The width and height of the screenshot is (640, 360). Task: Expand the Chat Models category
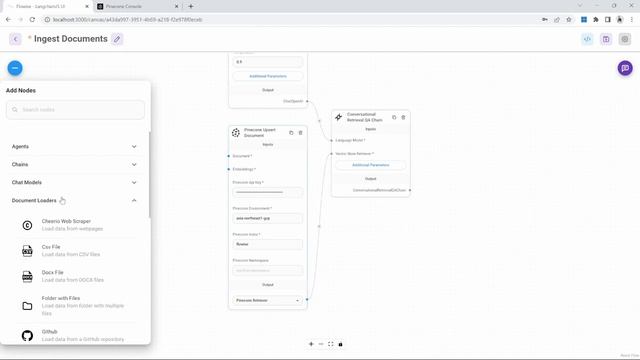[x=74, y=182]
